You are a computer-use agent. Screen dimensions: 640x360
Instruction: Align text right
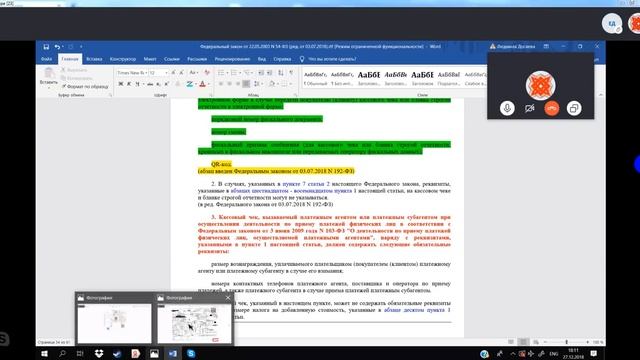click(x=238, y=84)
